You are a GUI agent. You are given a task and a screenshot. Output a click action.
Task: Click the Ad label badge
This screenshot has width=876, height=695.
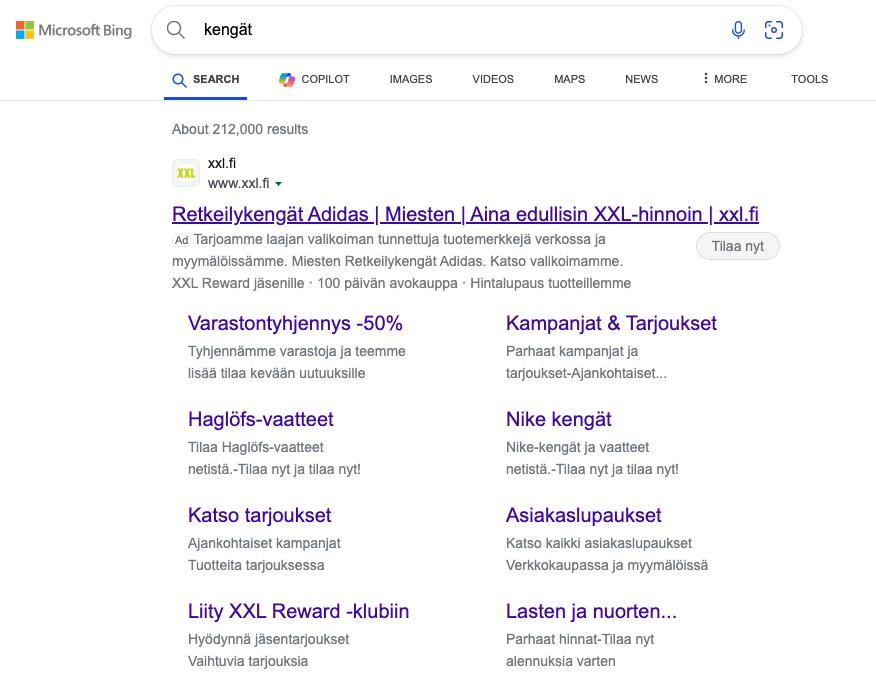[181, 240]
